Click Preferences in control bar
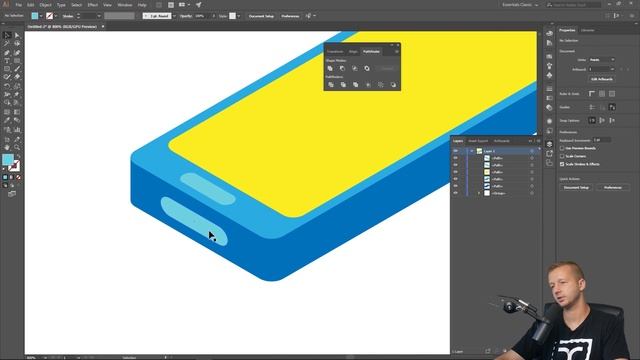The height and width of the screenshot is (360, 640). point(290,16)
